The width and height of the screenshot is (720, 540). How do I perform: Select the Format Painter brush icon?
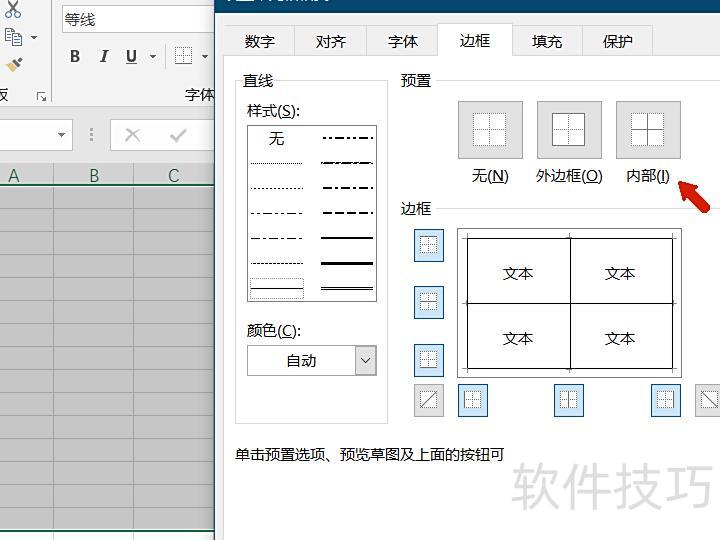(x=14, y=64)
